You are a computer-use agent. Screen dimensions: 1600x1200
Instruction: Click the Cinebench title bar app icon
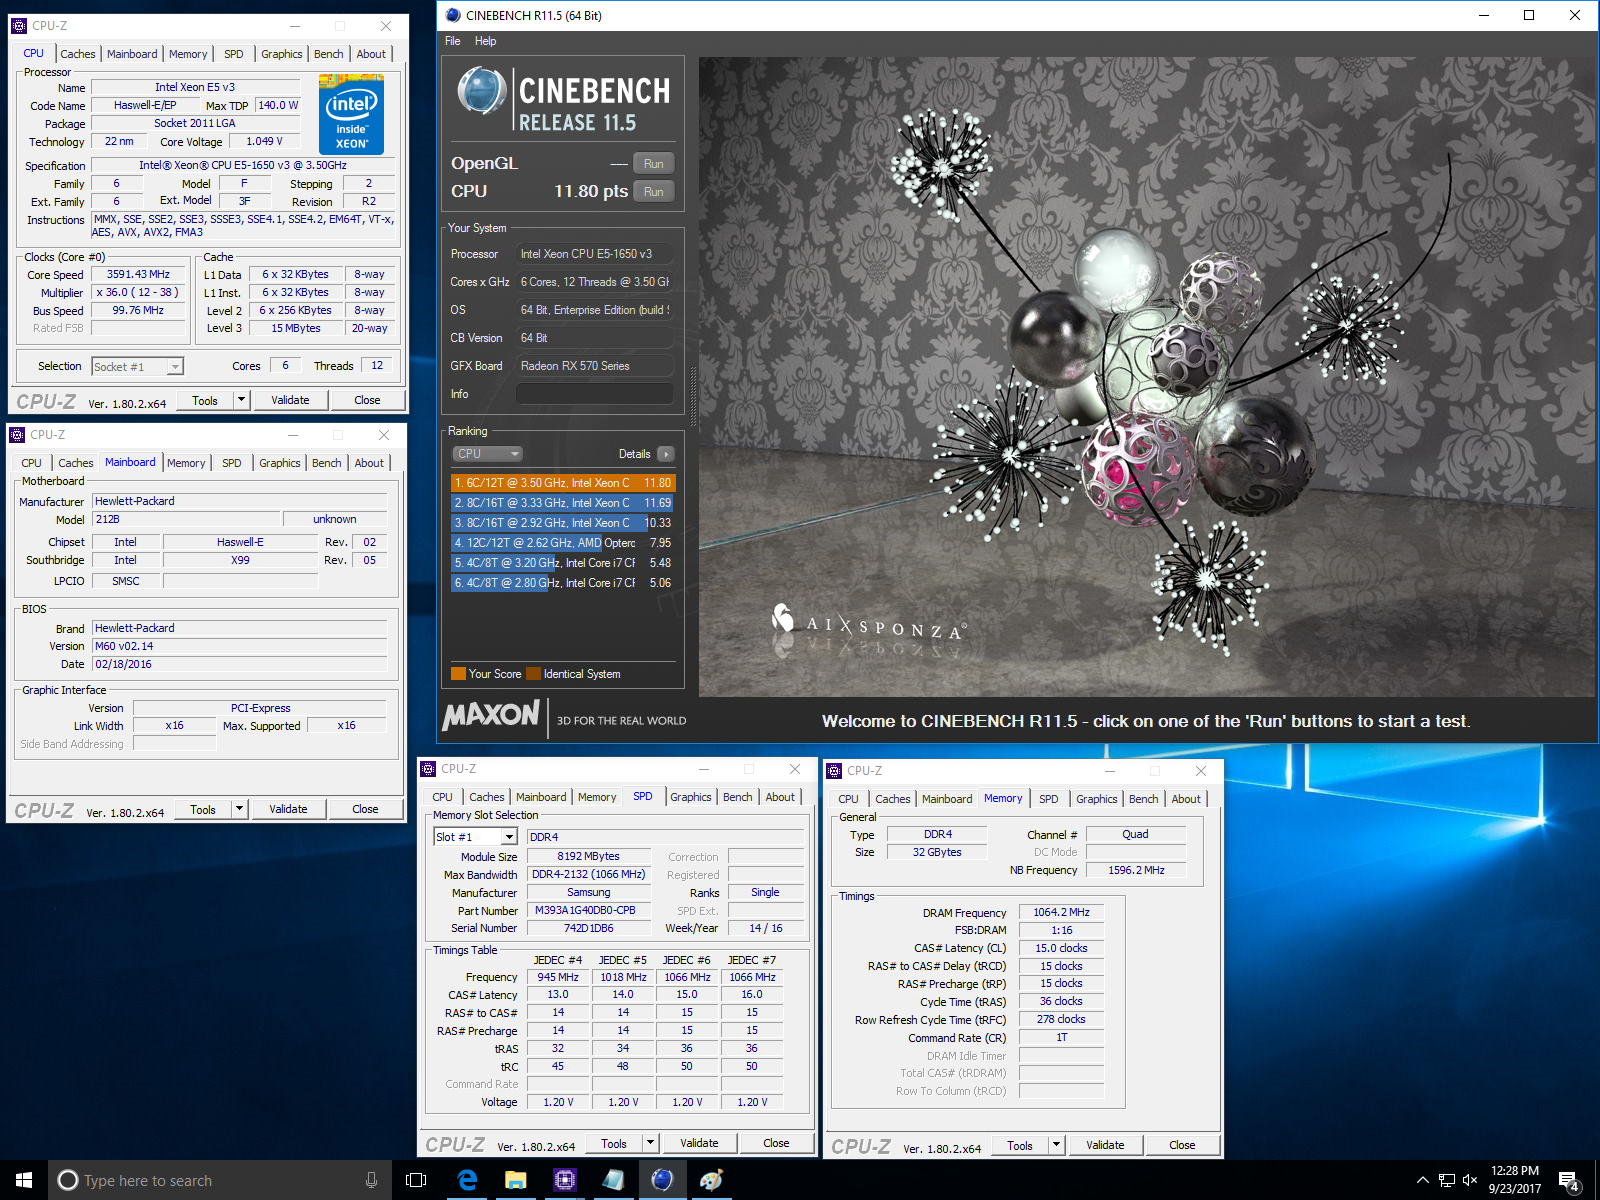coord(453,15)
